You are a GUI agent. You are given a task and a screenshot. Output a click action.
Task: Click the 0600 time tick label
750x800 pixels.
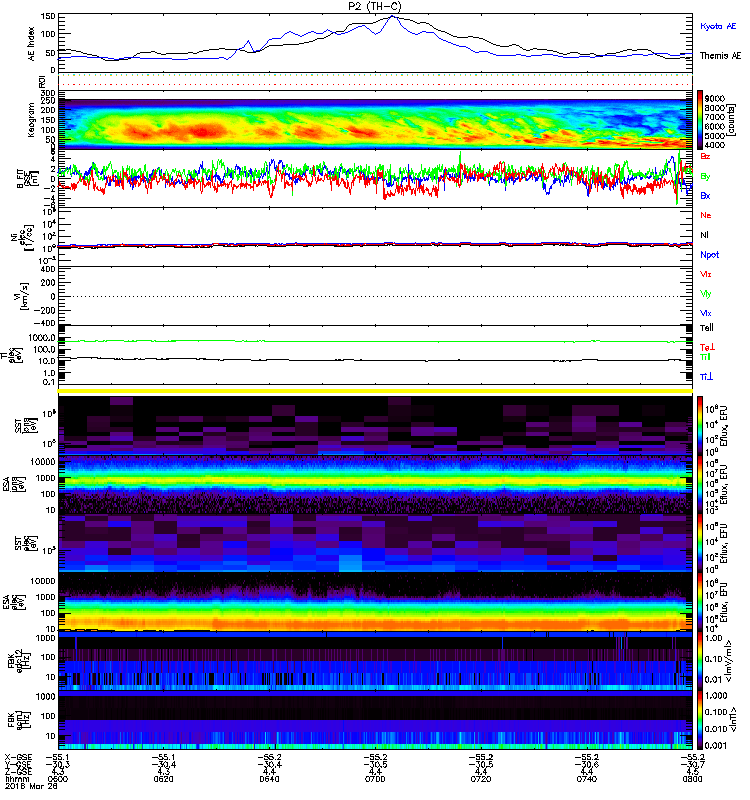(58, 779)
